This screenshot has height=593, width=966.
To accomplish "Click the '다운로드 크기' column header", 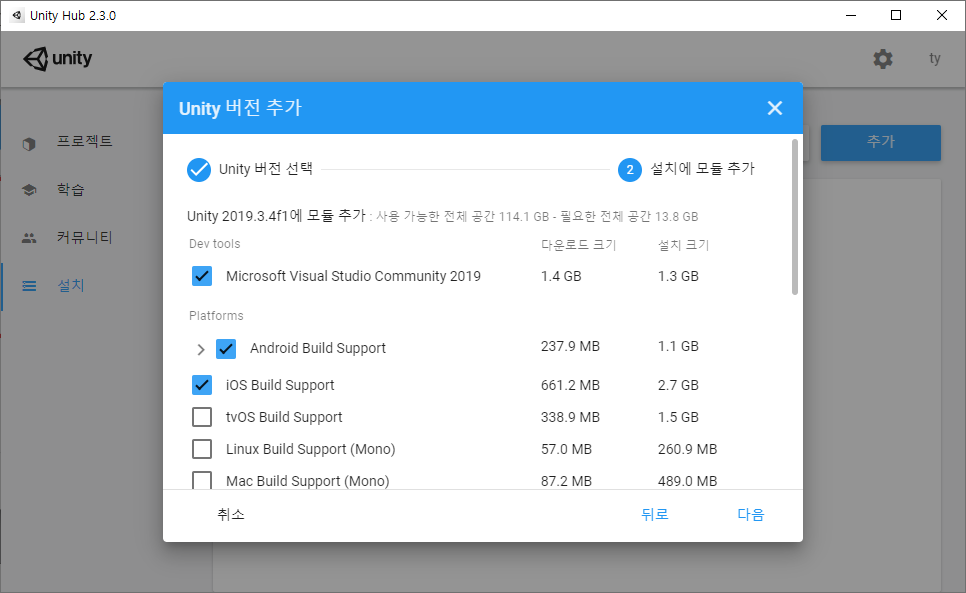I will (578, 244).
